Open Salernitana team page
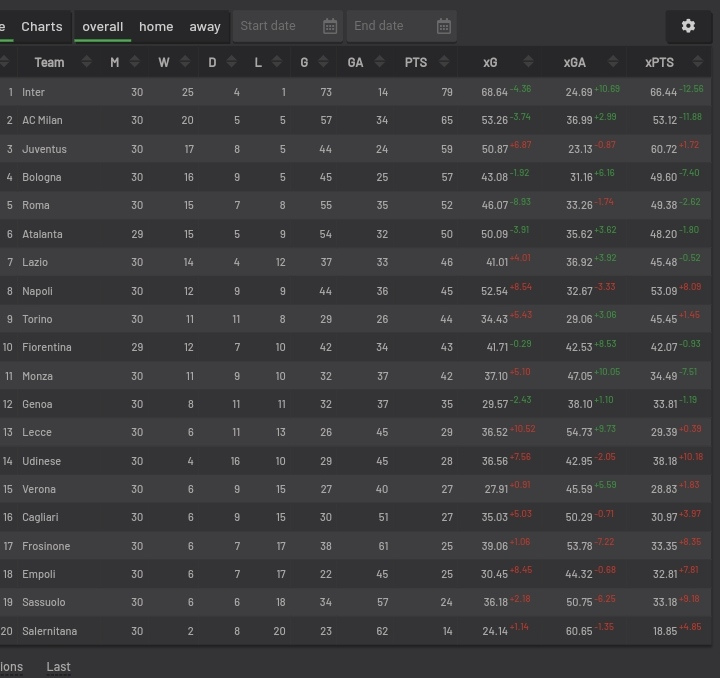 pos(50,631)
